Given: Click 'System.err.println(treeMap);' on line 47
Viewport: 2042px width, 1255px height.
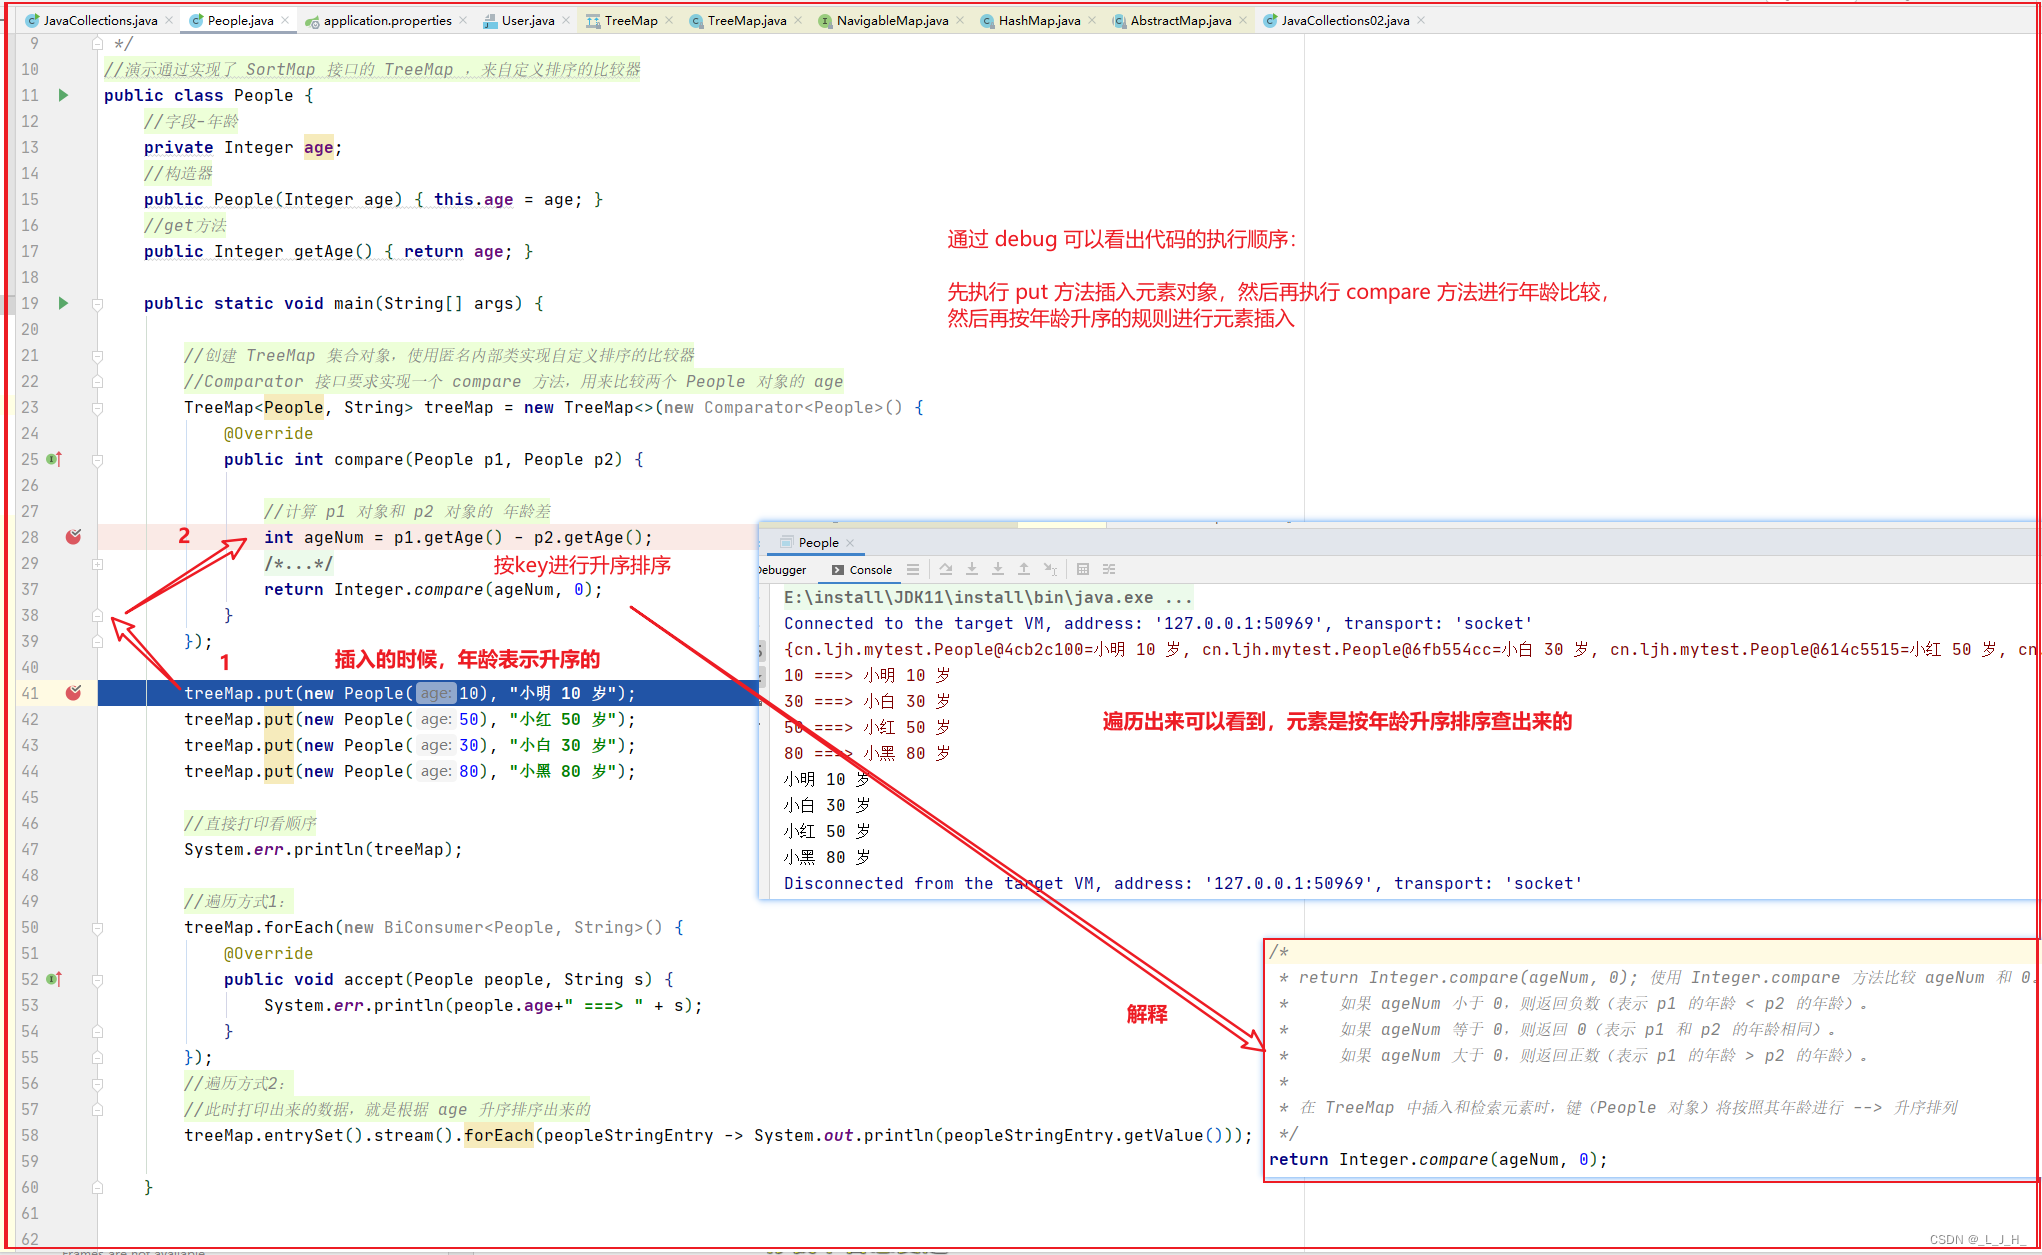Looking at the screenshot, I should 323,850.
